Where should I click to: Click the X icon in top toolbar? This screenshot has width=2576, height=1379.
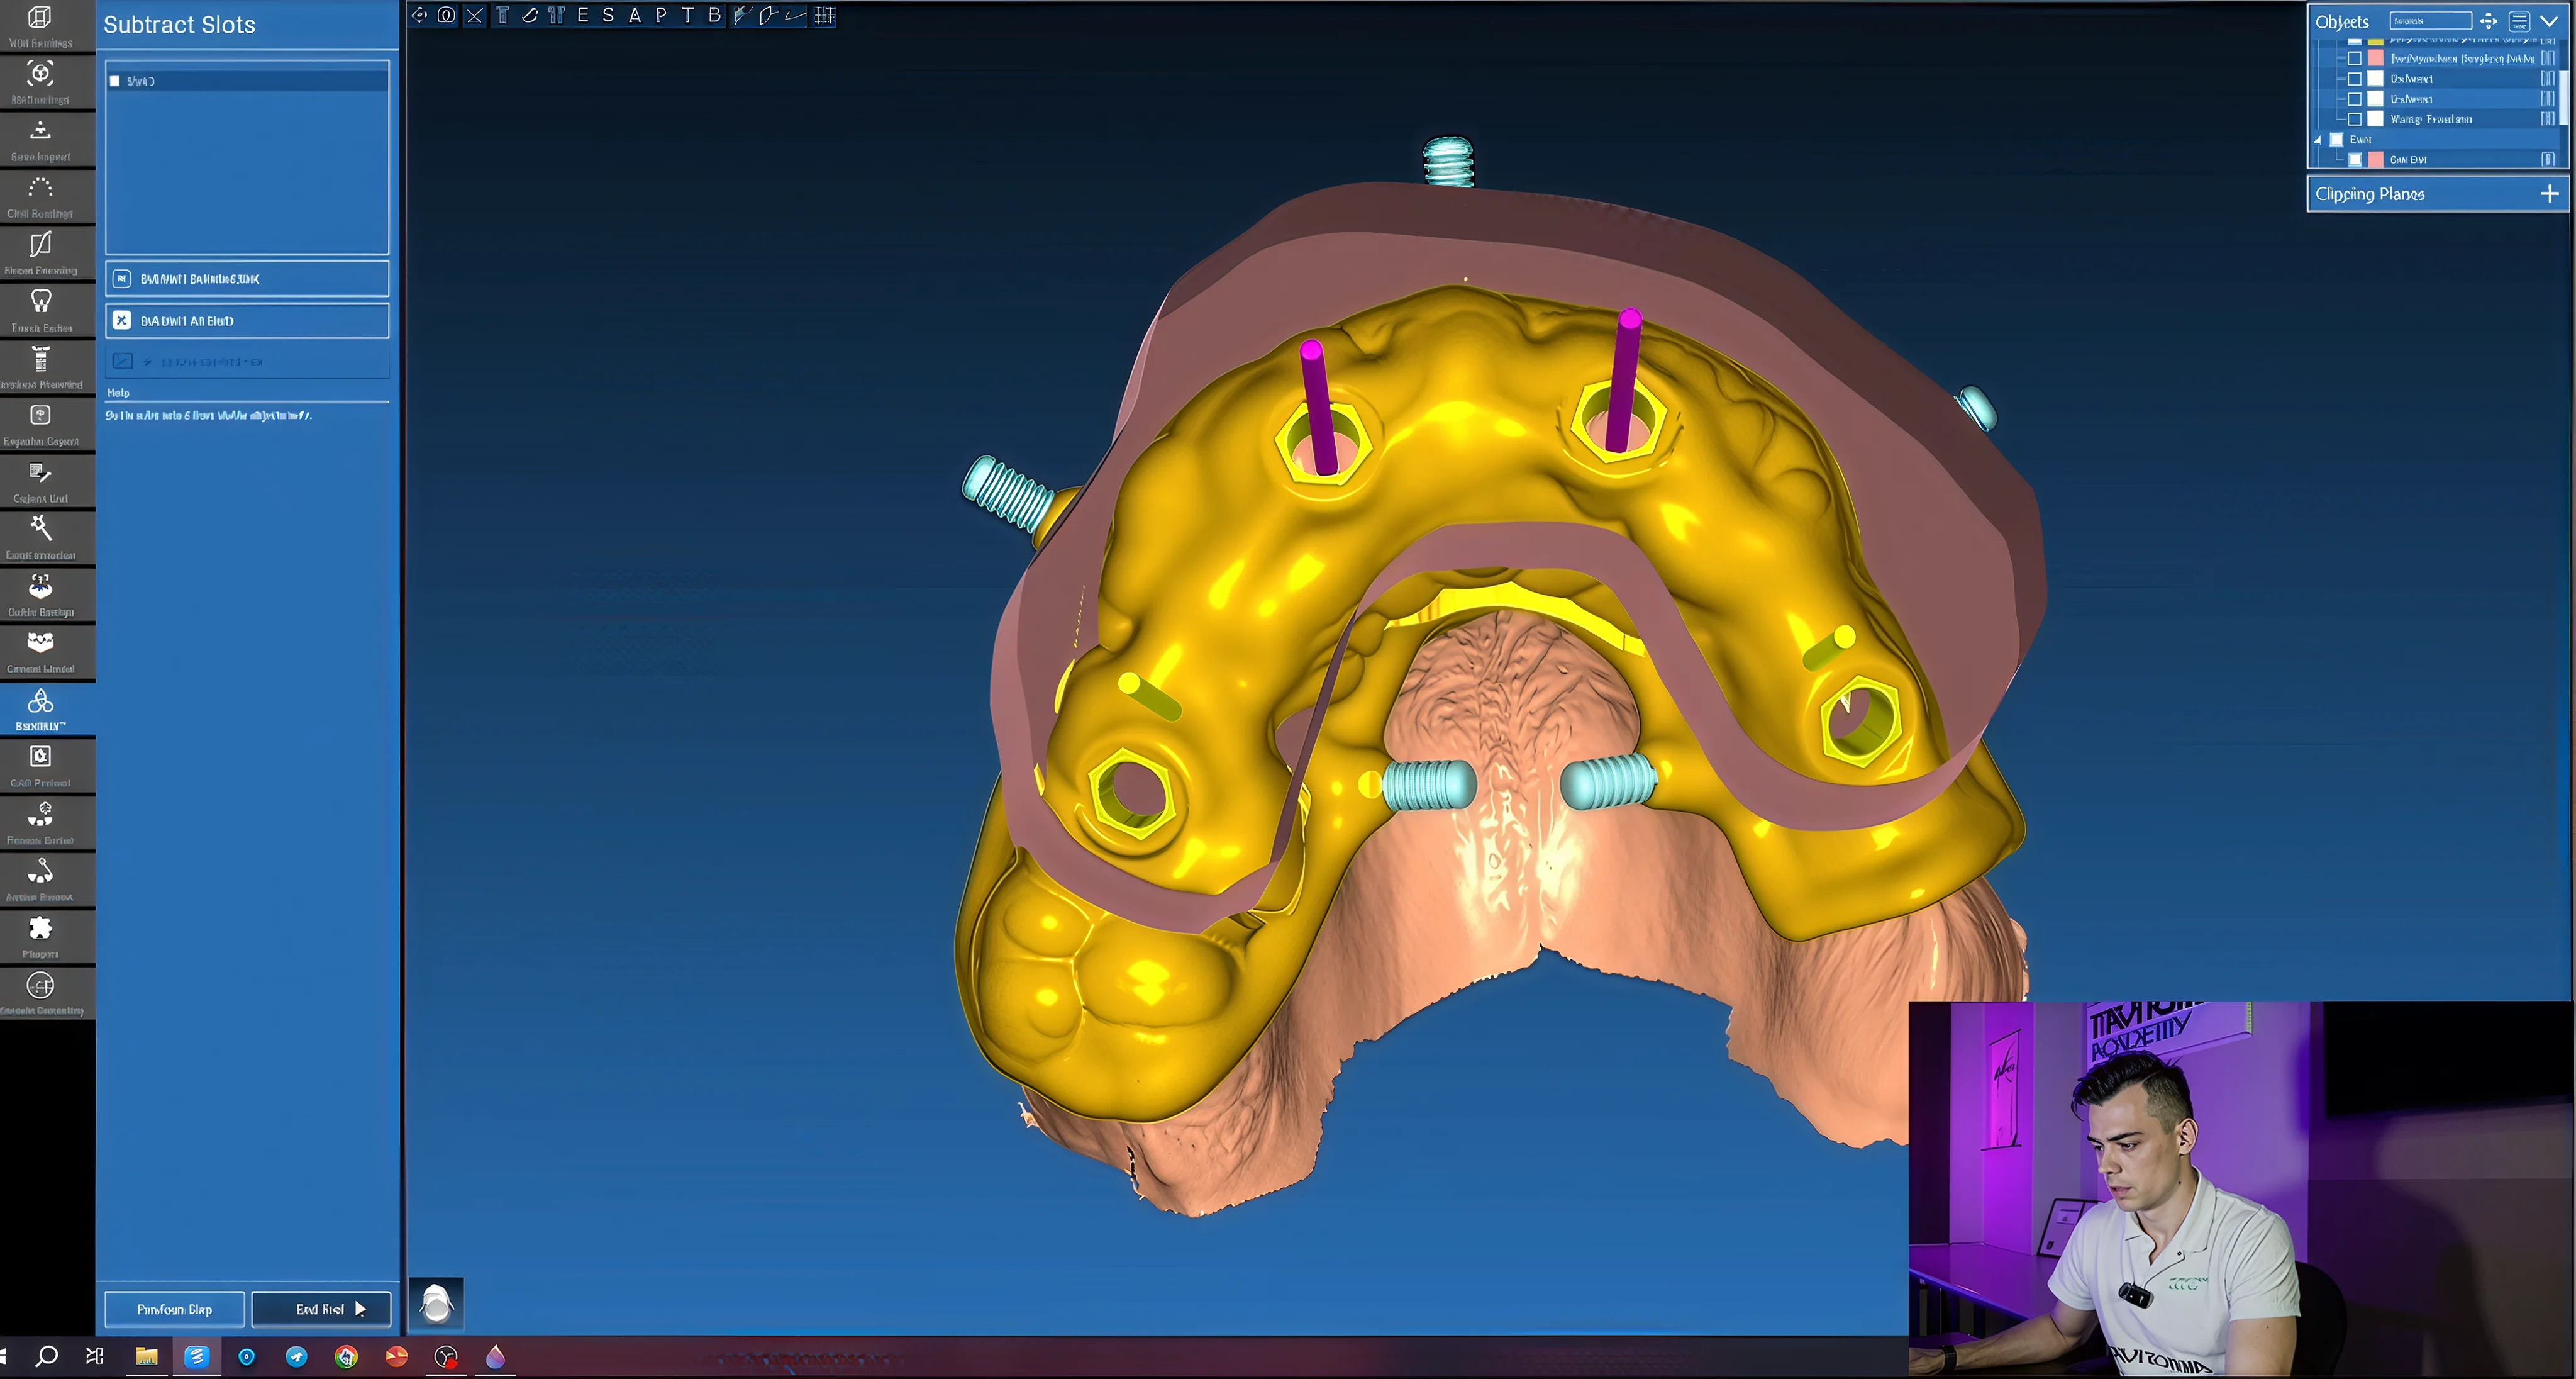474,15
